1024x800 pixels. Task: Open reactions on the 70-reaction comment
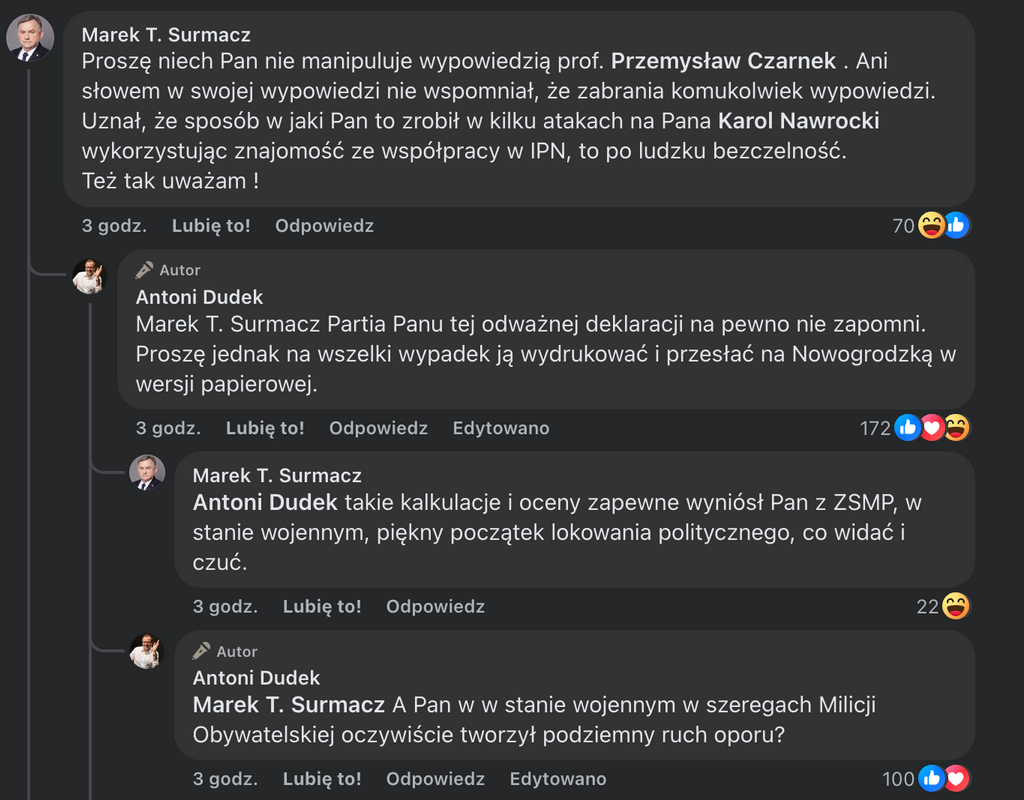[943, 226]
